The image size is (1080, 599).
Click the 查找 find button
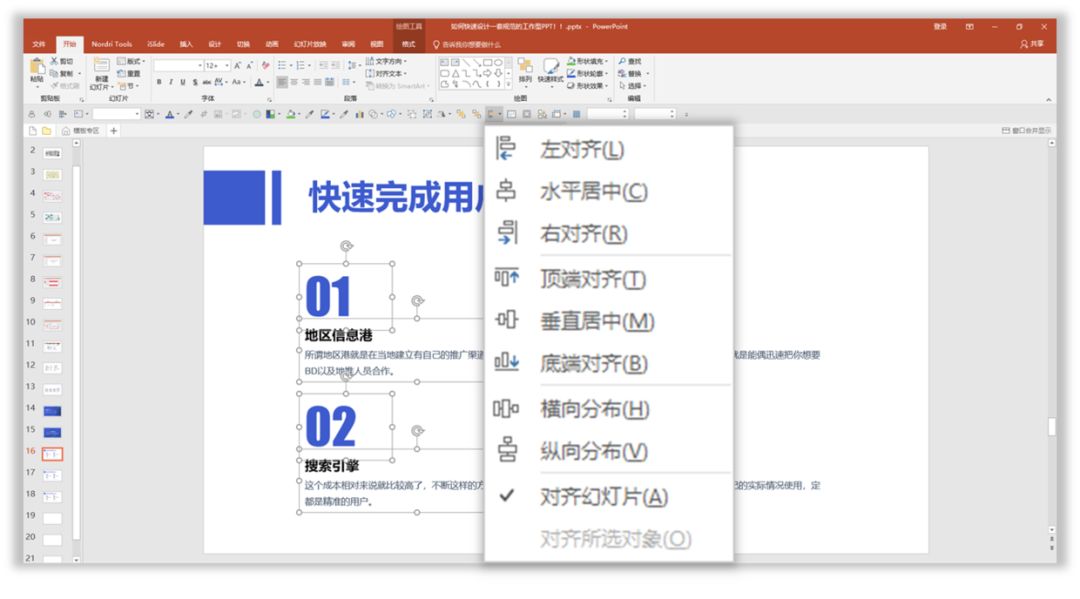[x=630, y=61]
